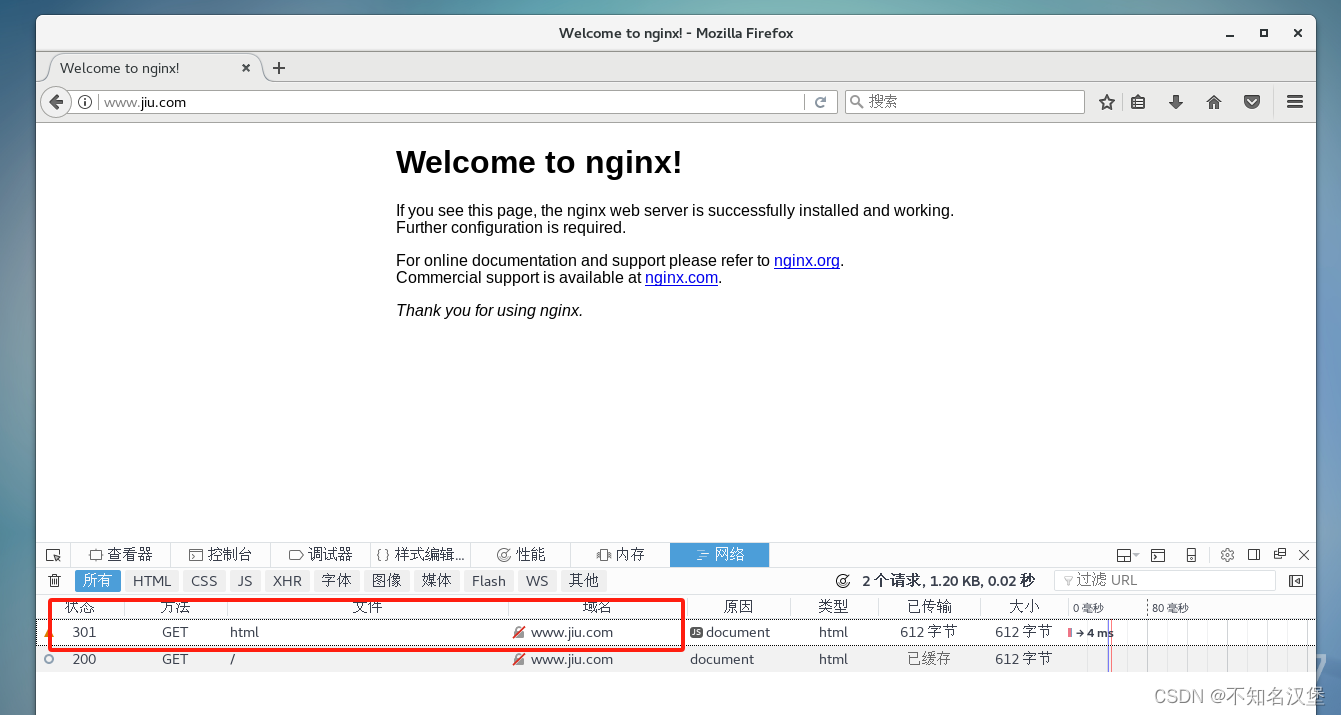Focus the URL address bar
This screenshot has height=715, width=1341.
450,102
